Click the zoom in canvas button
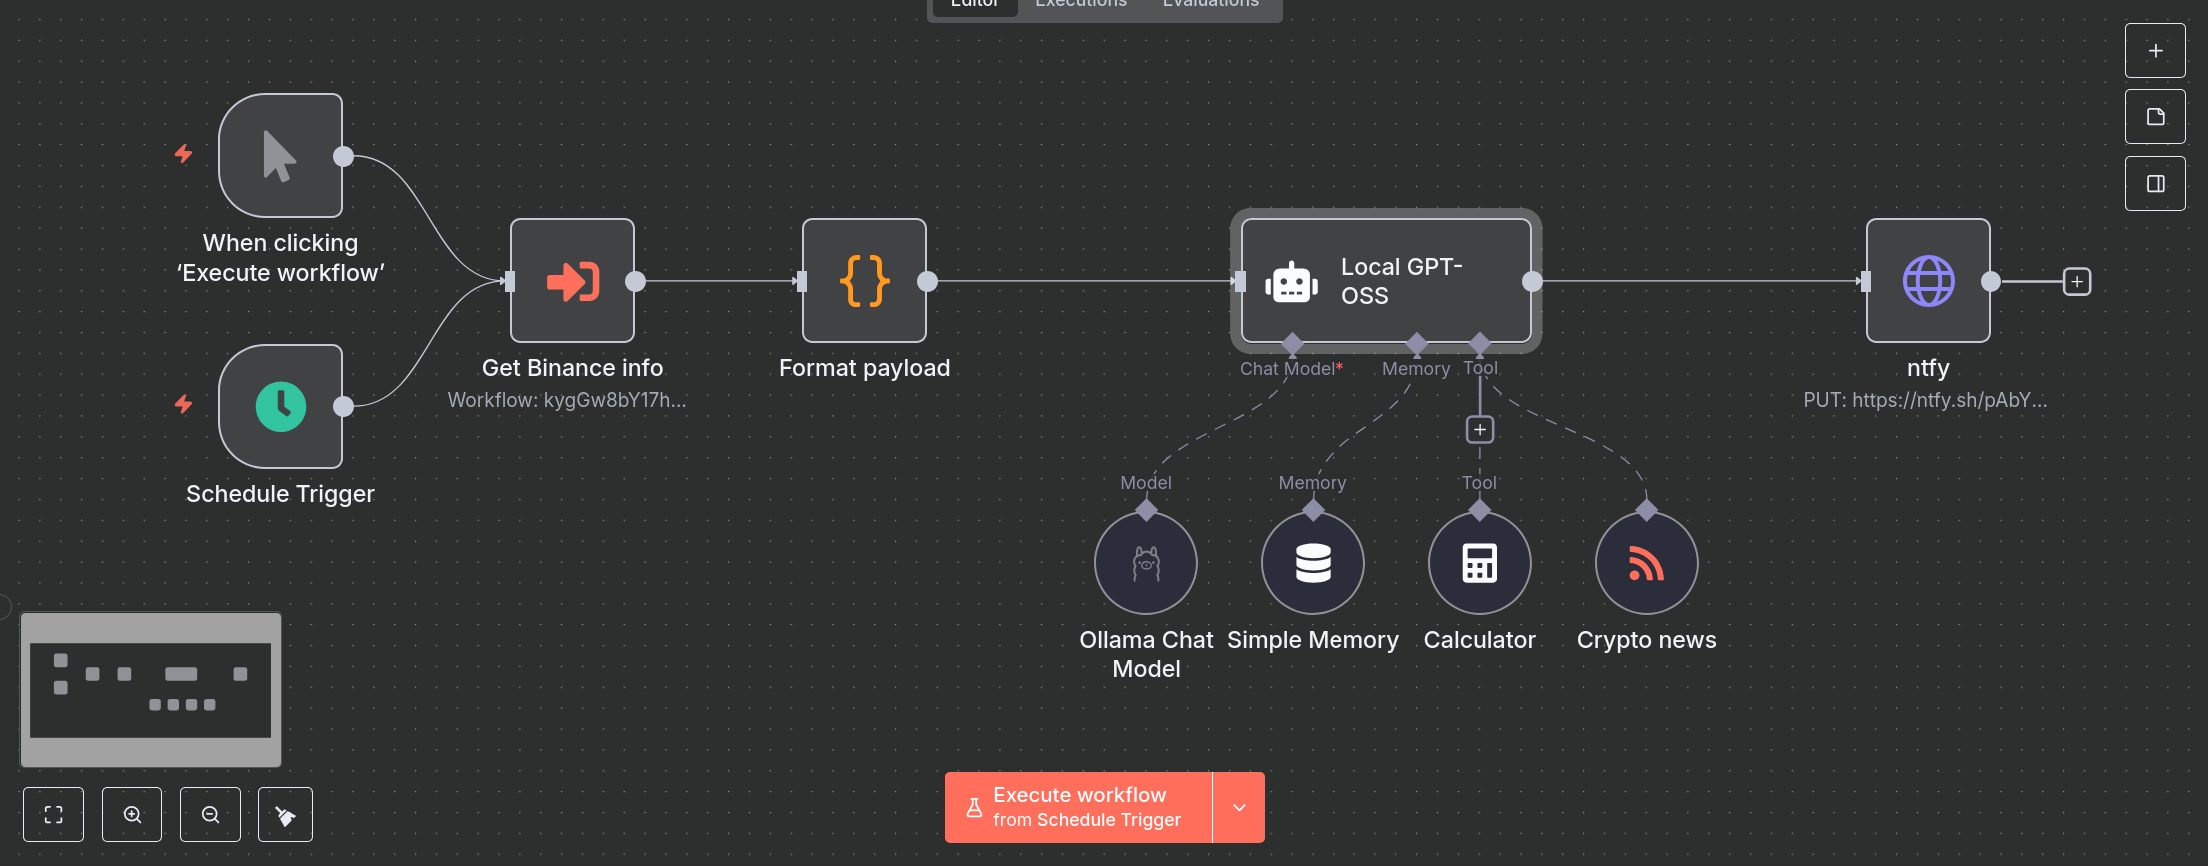 pyautogui.click(x=132, y=815)
